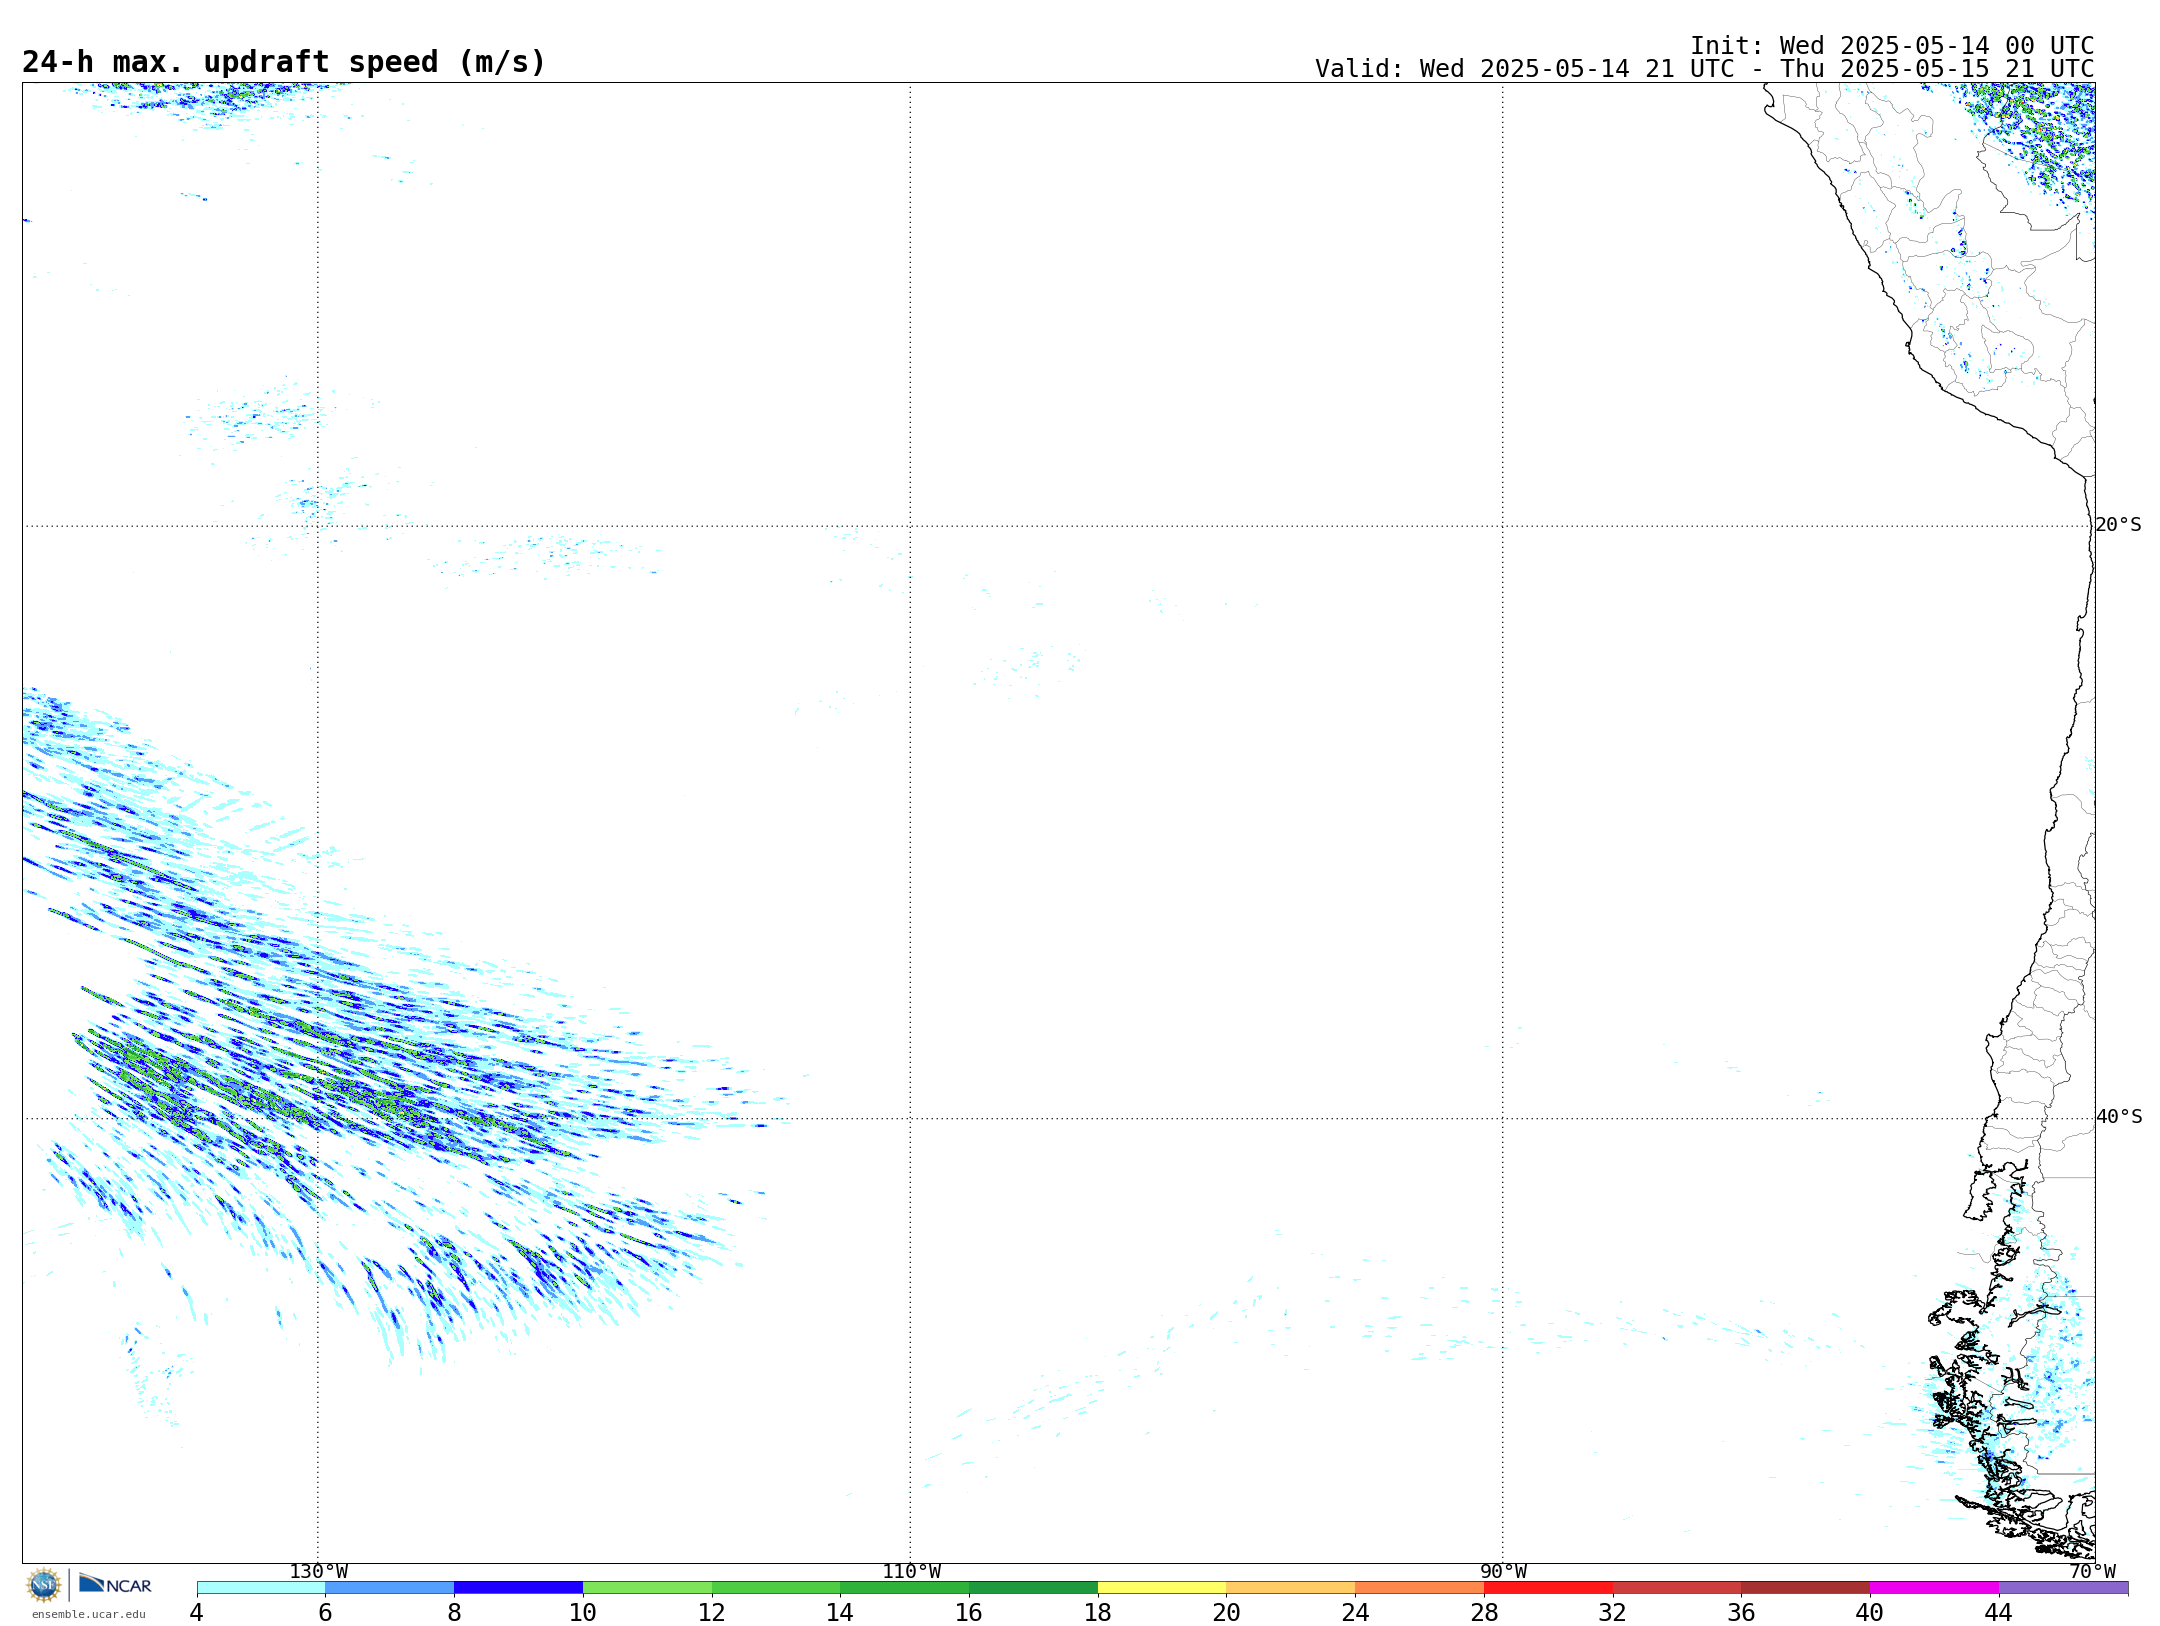
Task: Select the 36–40 m/s dark brown-red swatch
Action: pos(1806,1588)
